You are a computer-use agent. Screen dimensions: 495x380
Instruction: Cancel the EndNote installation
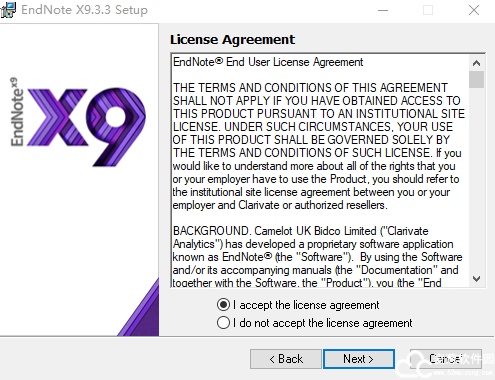point(446,359)
